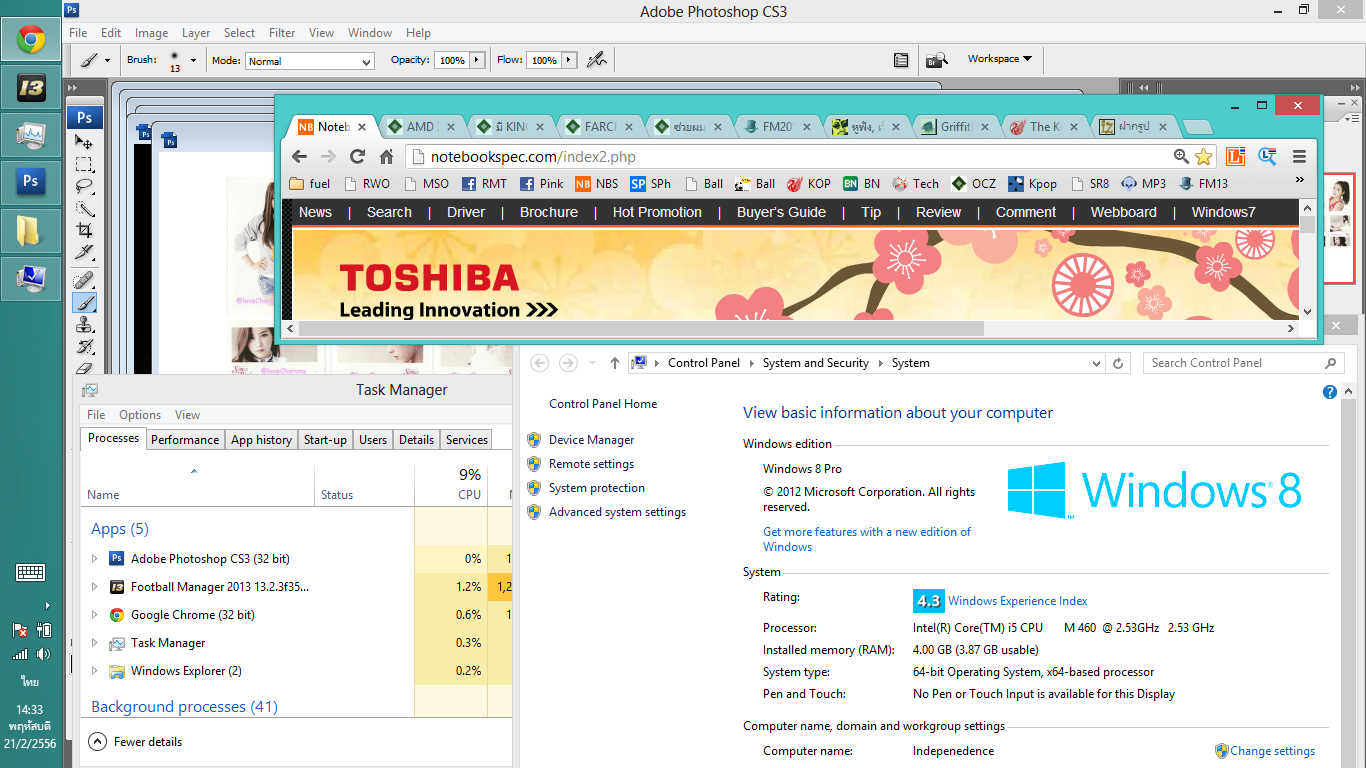Open Football Manager 13 from the taskbar

[x=31, y=88]
